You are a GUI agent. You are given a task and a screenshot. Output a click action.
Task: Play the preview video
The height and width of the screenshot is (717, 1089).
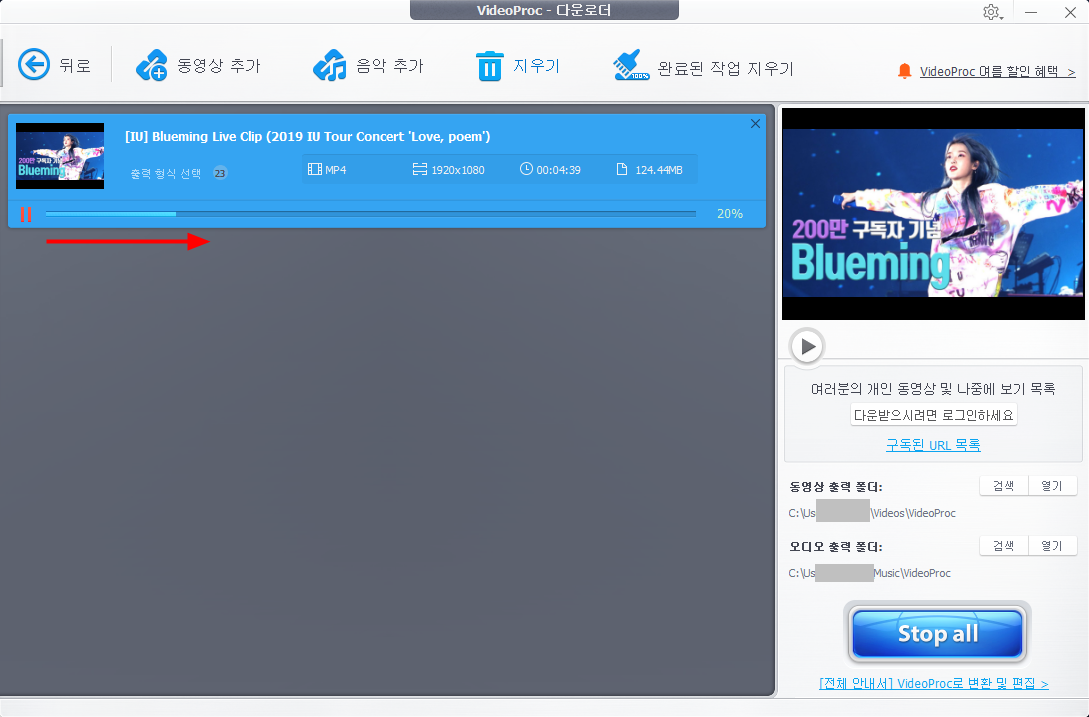[x=807, y=346]
